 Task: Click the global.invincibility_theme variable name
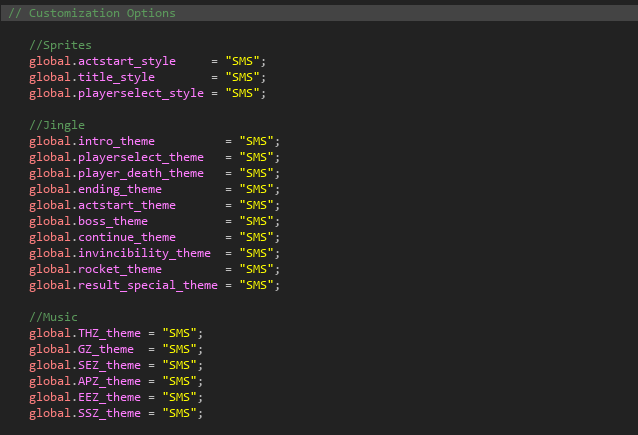coord(120,254)
